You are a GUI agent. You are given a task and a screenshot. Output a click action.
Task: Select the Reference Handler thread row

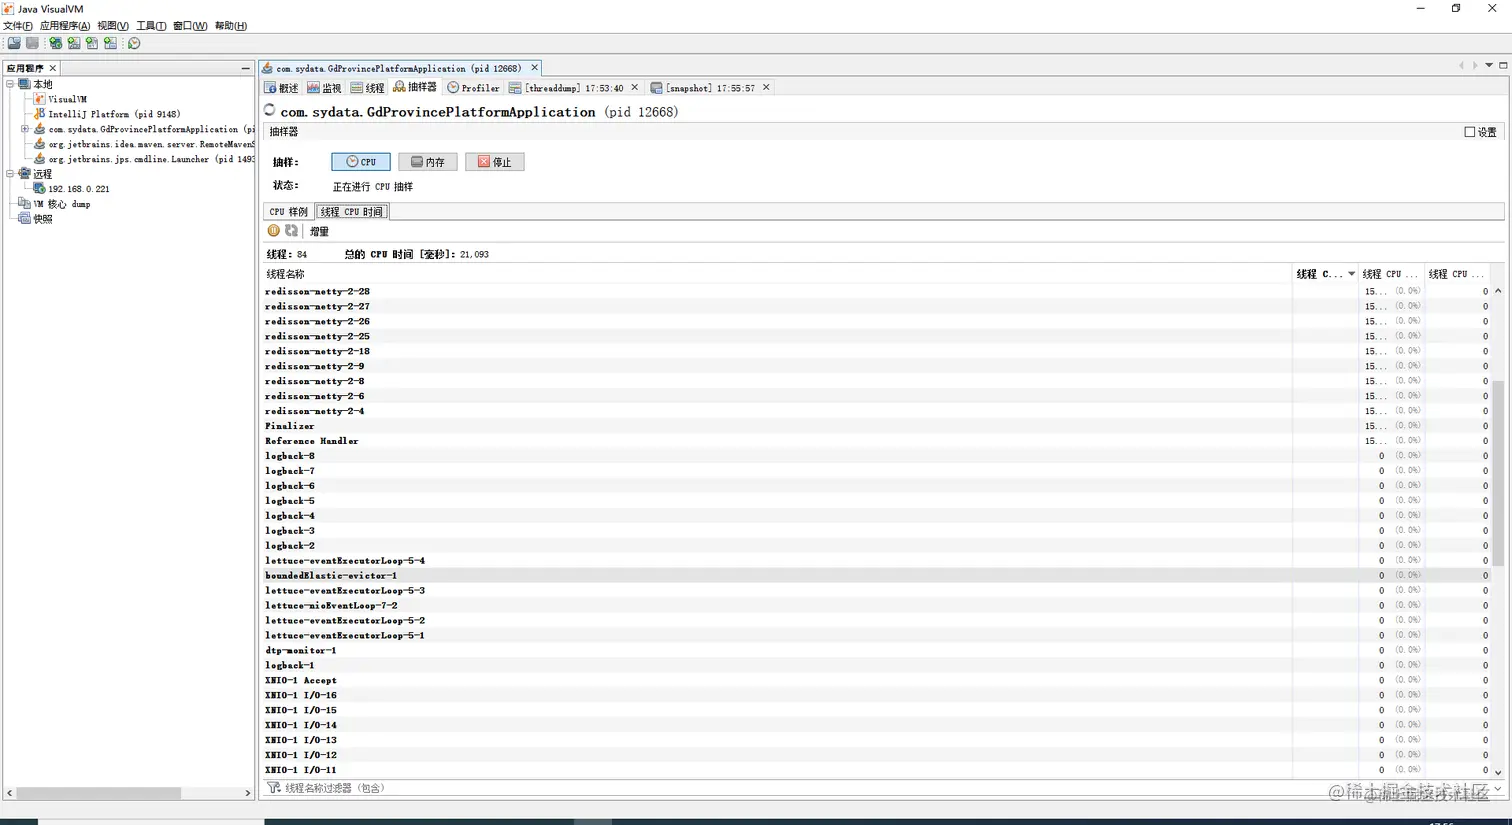[x=876, y=441]
